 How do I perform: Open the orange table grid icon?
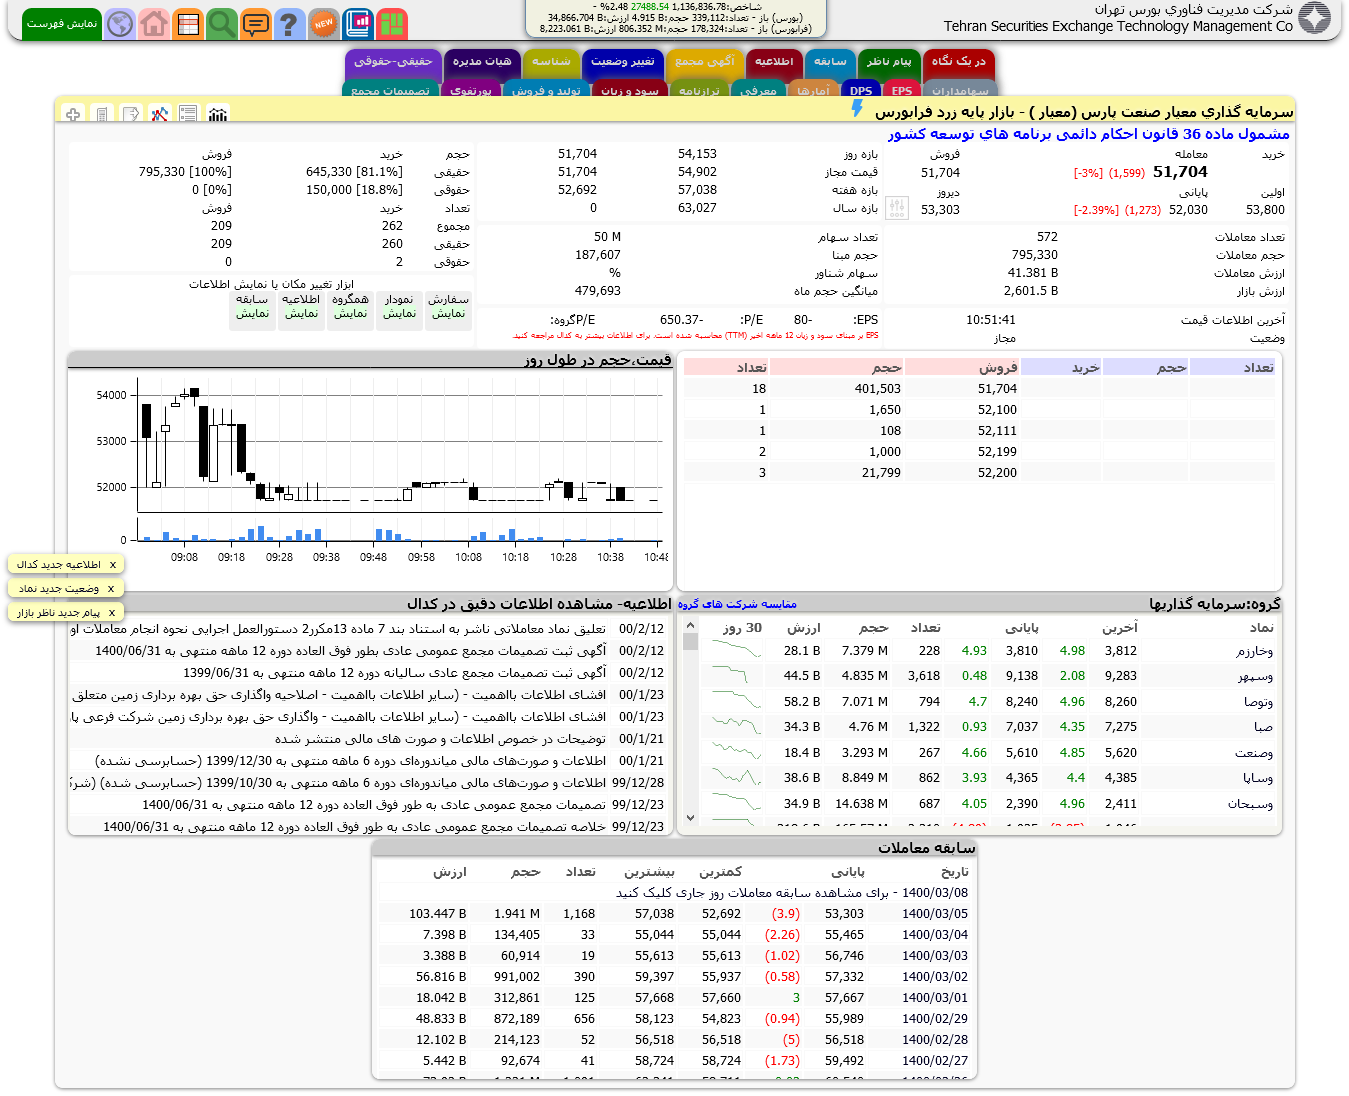(x=188, y=23)
